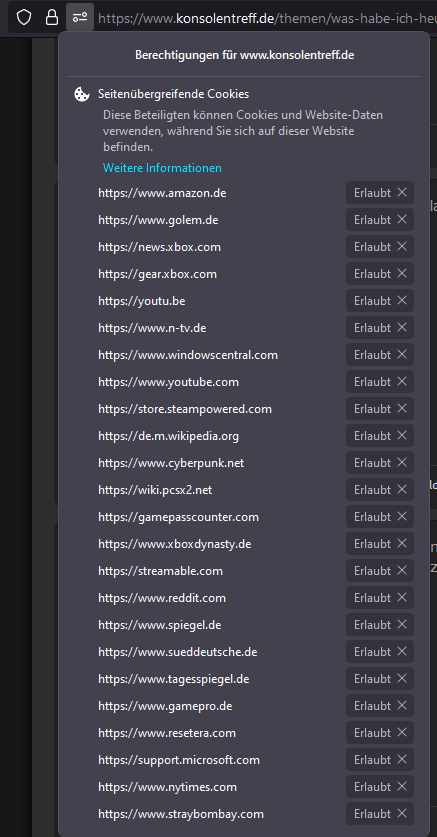Remove the www.nytimes.com allowed entry
This screenshot has height=837, width=437.
pyautogui.click(x=402, y=786)
